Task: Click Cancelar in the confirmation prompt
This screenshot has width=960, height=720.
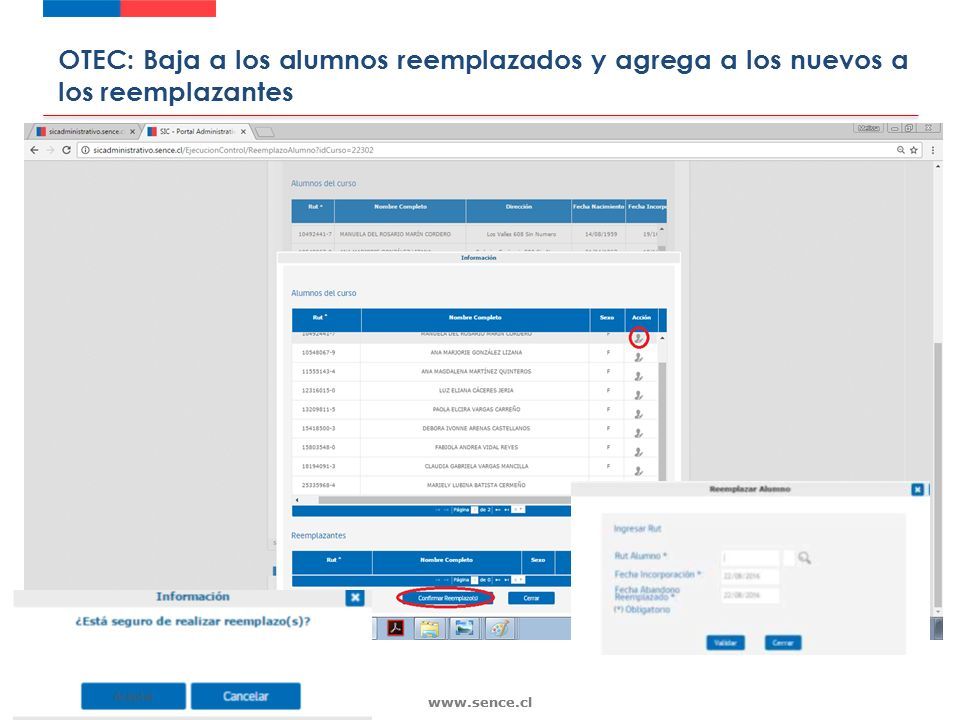Action: [246, 696]
